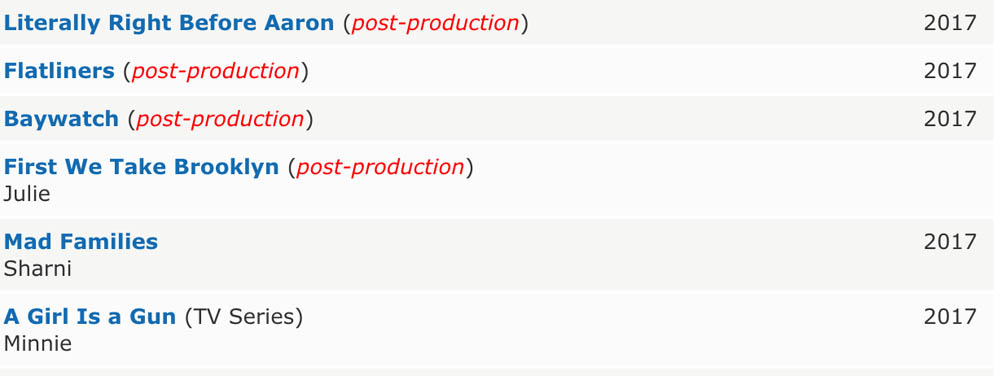Screen dimensions: 1000x376
Task: Click the TV Series label after A Girl Is a Gun
Action: tap(244, 316)
